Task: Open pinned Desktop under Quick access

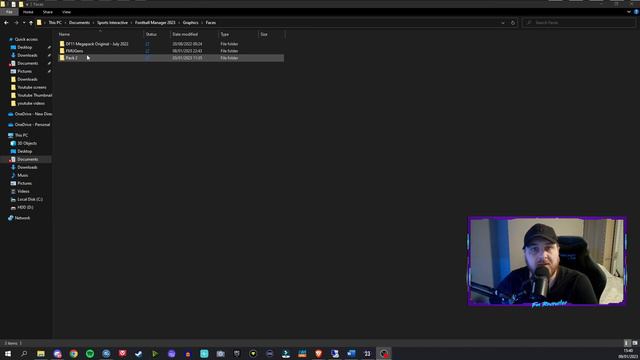Action: coord(24,47)
